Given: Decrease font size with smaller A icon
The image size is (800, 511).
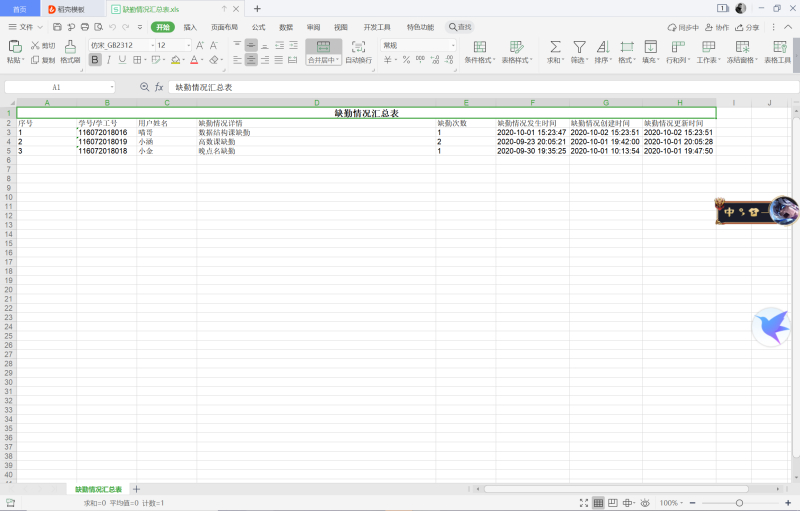Looking at the screenshot, I should 214,45.
